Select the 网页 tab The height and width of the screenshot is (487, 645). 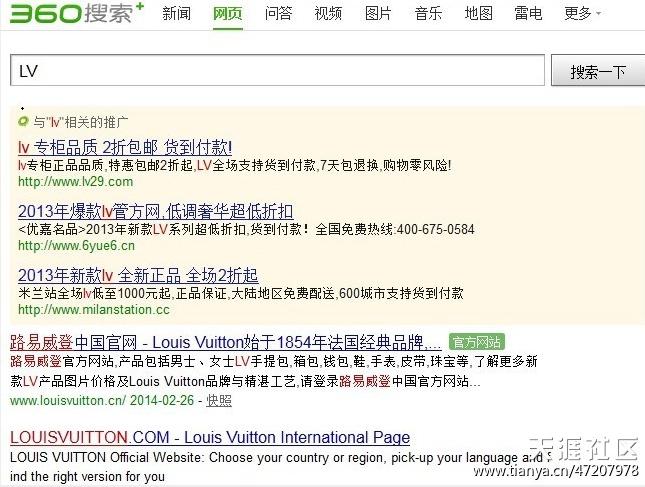click(227, 14)
